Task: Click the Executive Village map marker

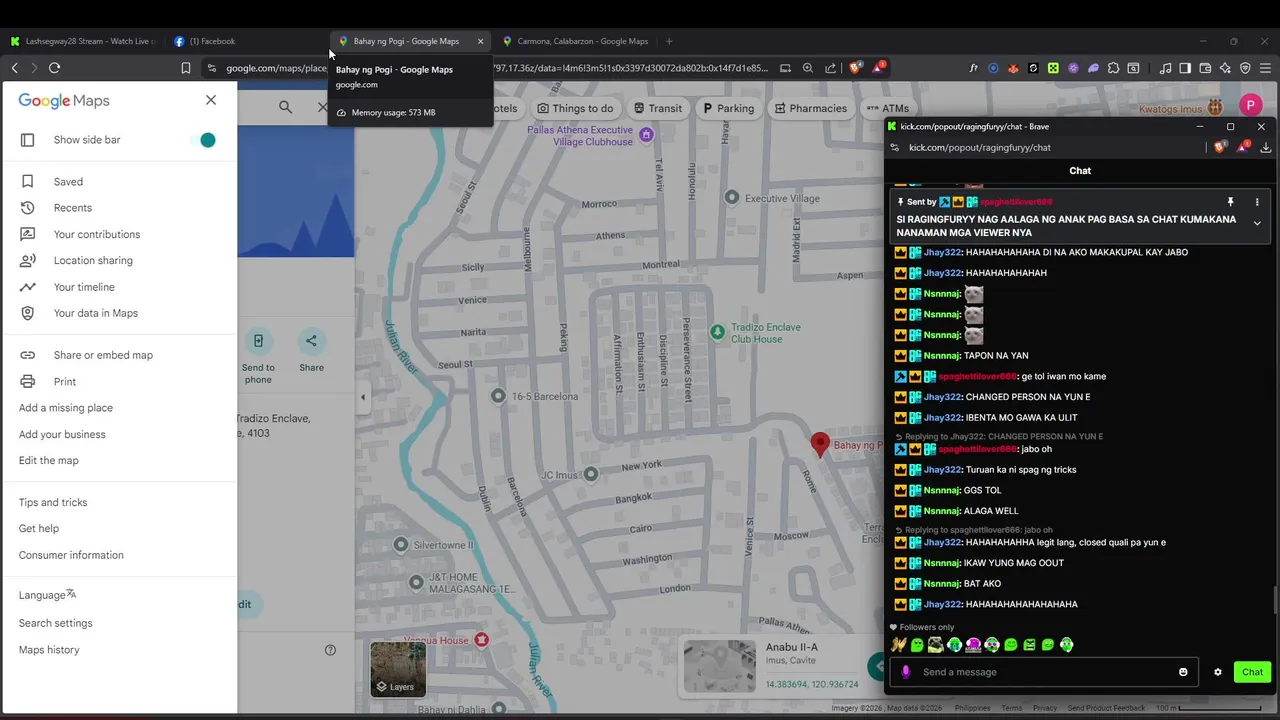Action: 732,198
